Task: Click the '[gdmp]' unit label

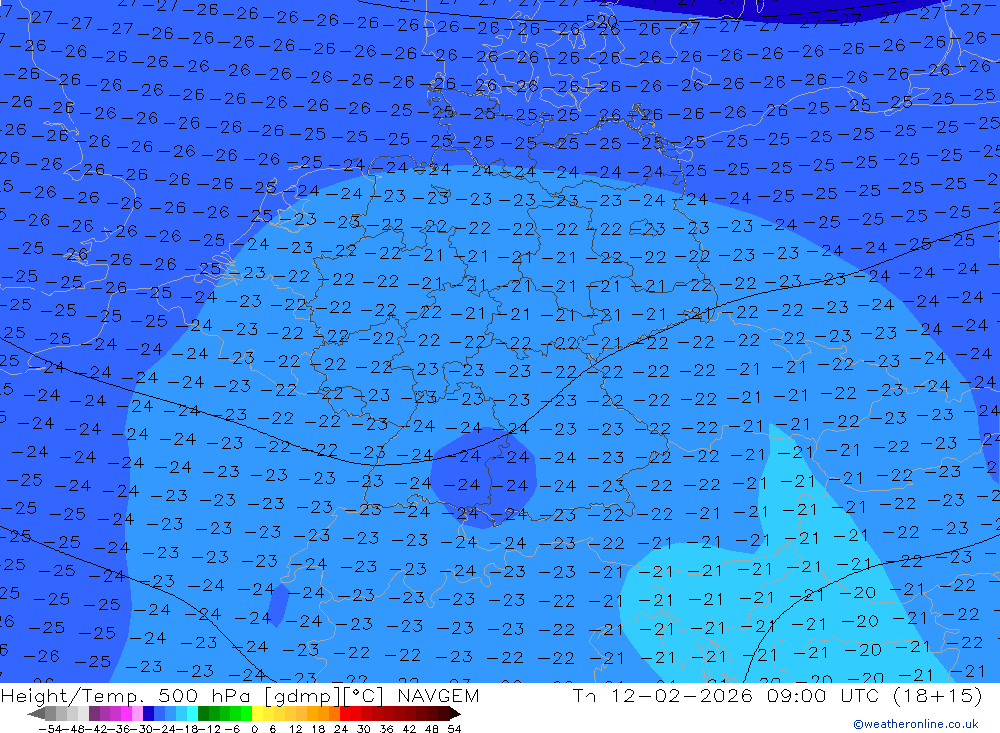Action: [302, 696]
